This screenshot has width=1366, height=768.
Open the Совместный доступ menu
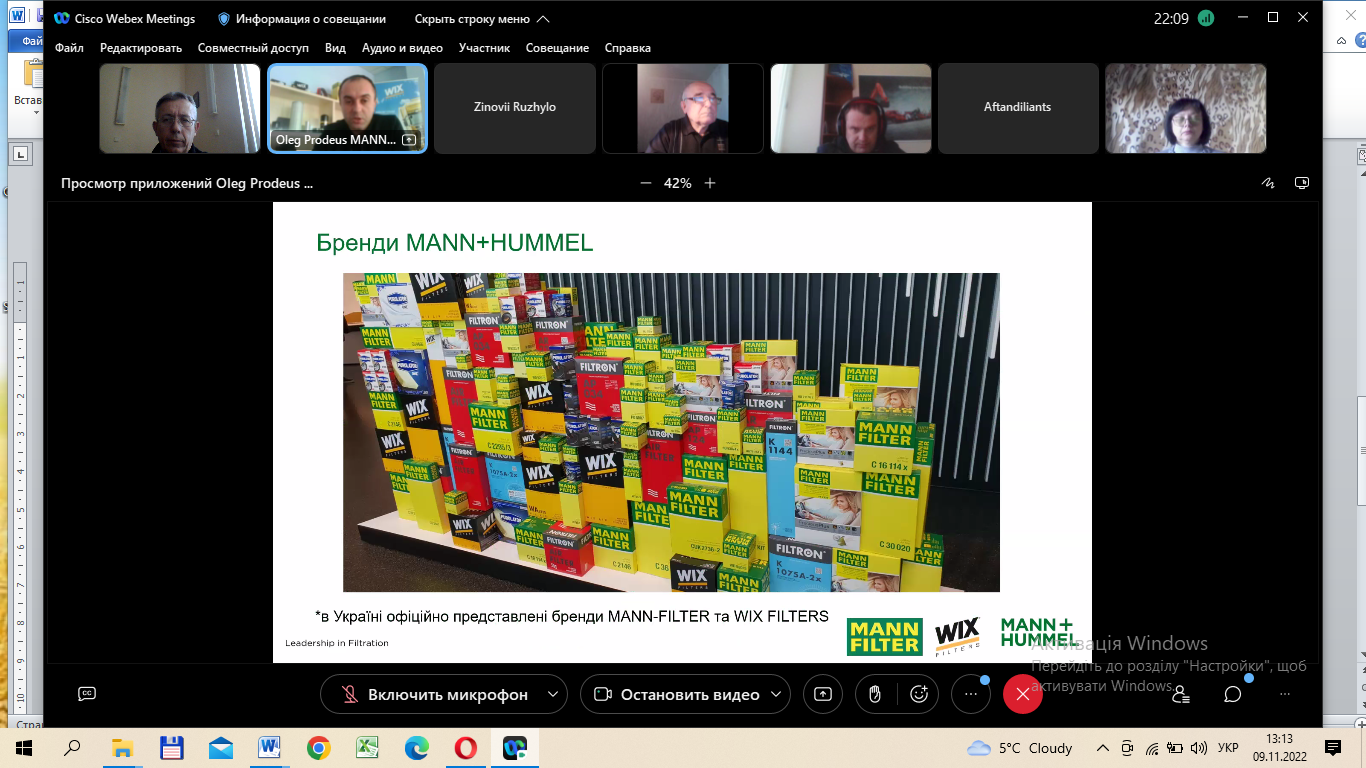coord(253,48)
